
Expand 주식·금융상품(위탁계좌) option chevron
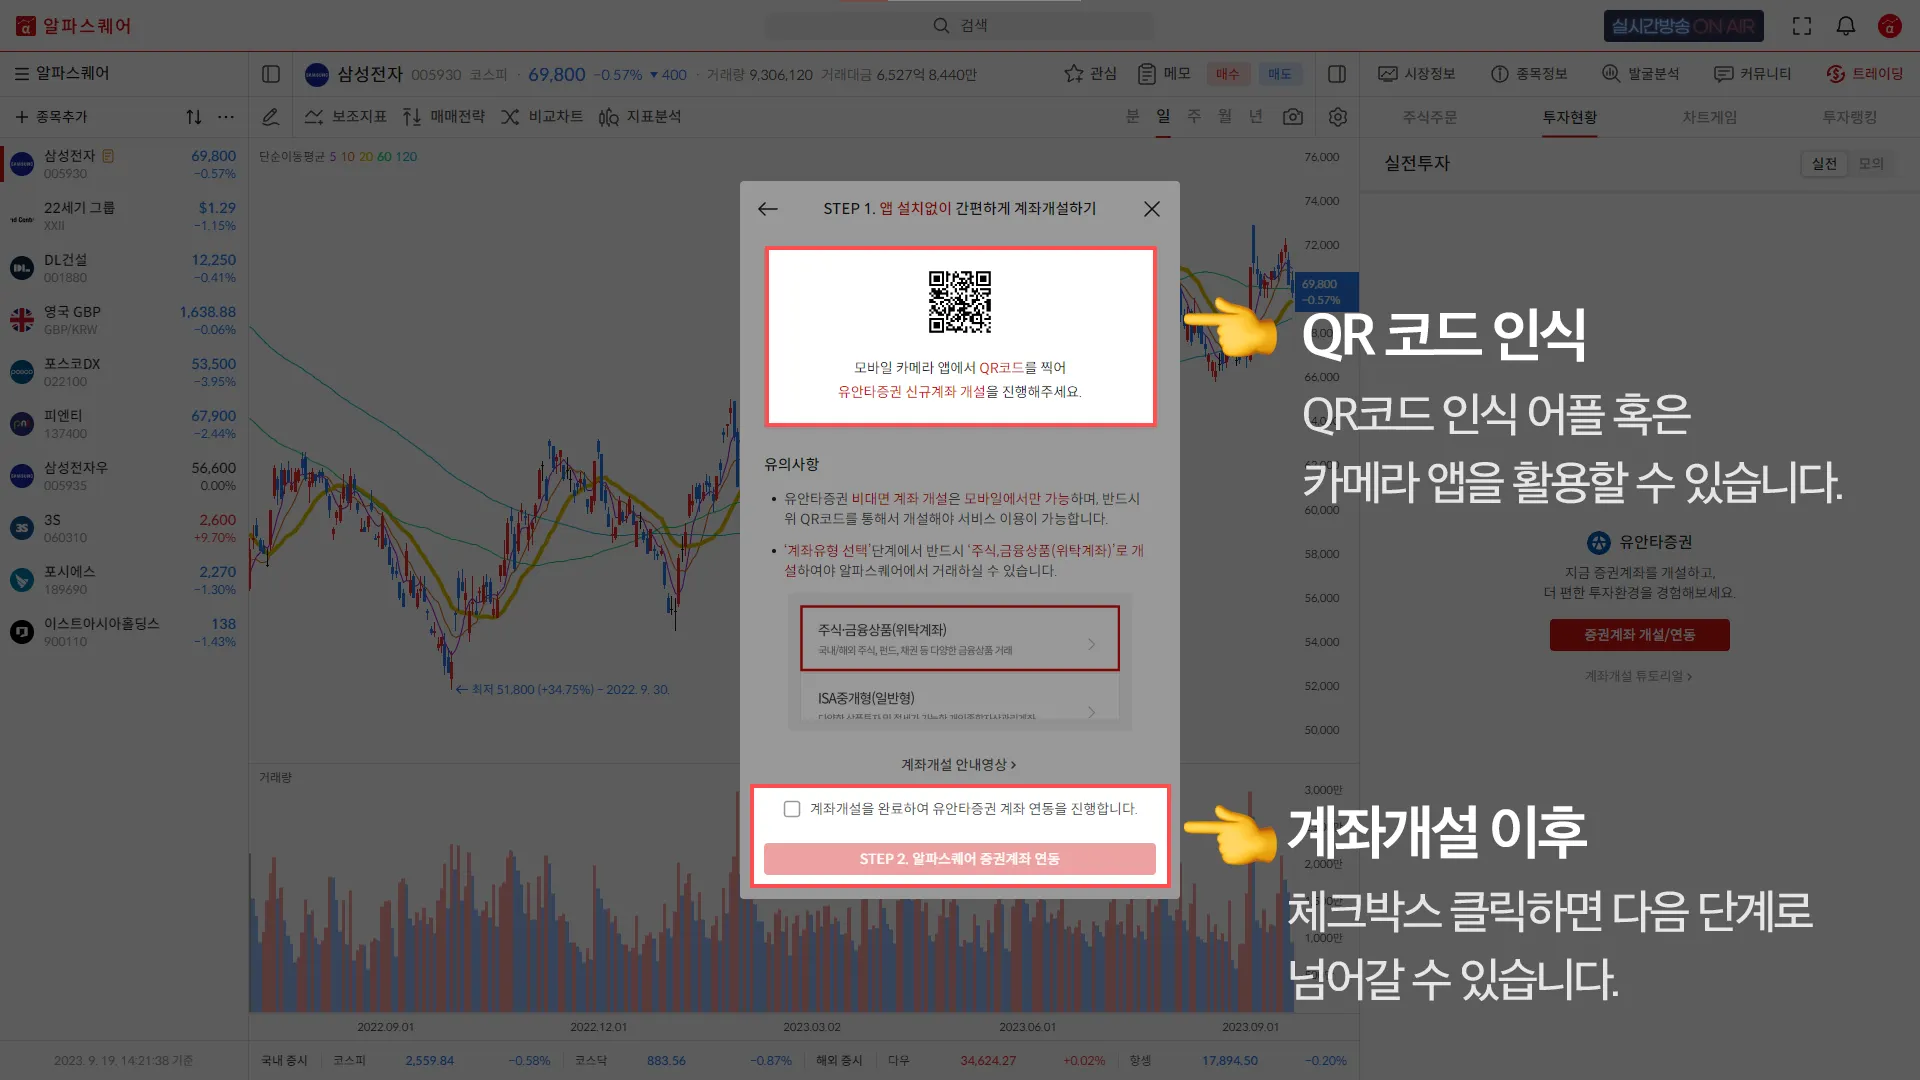point(1091,644)
